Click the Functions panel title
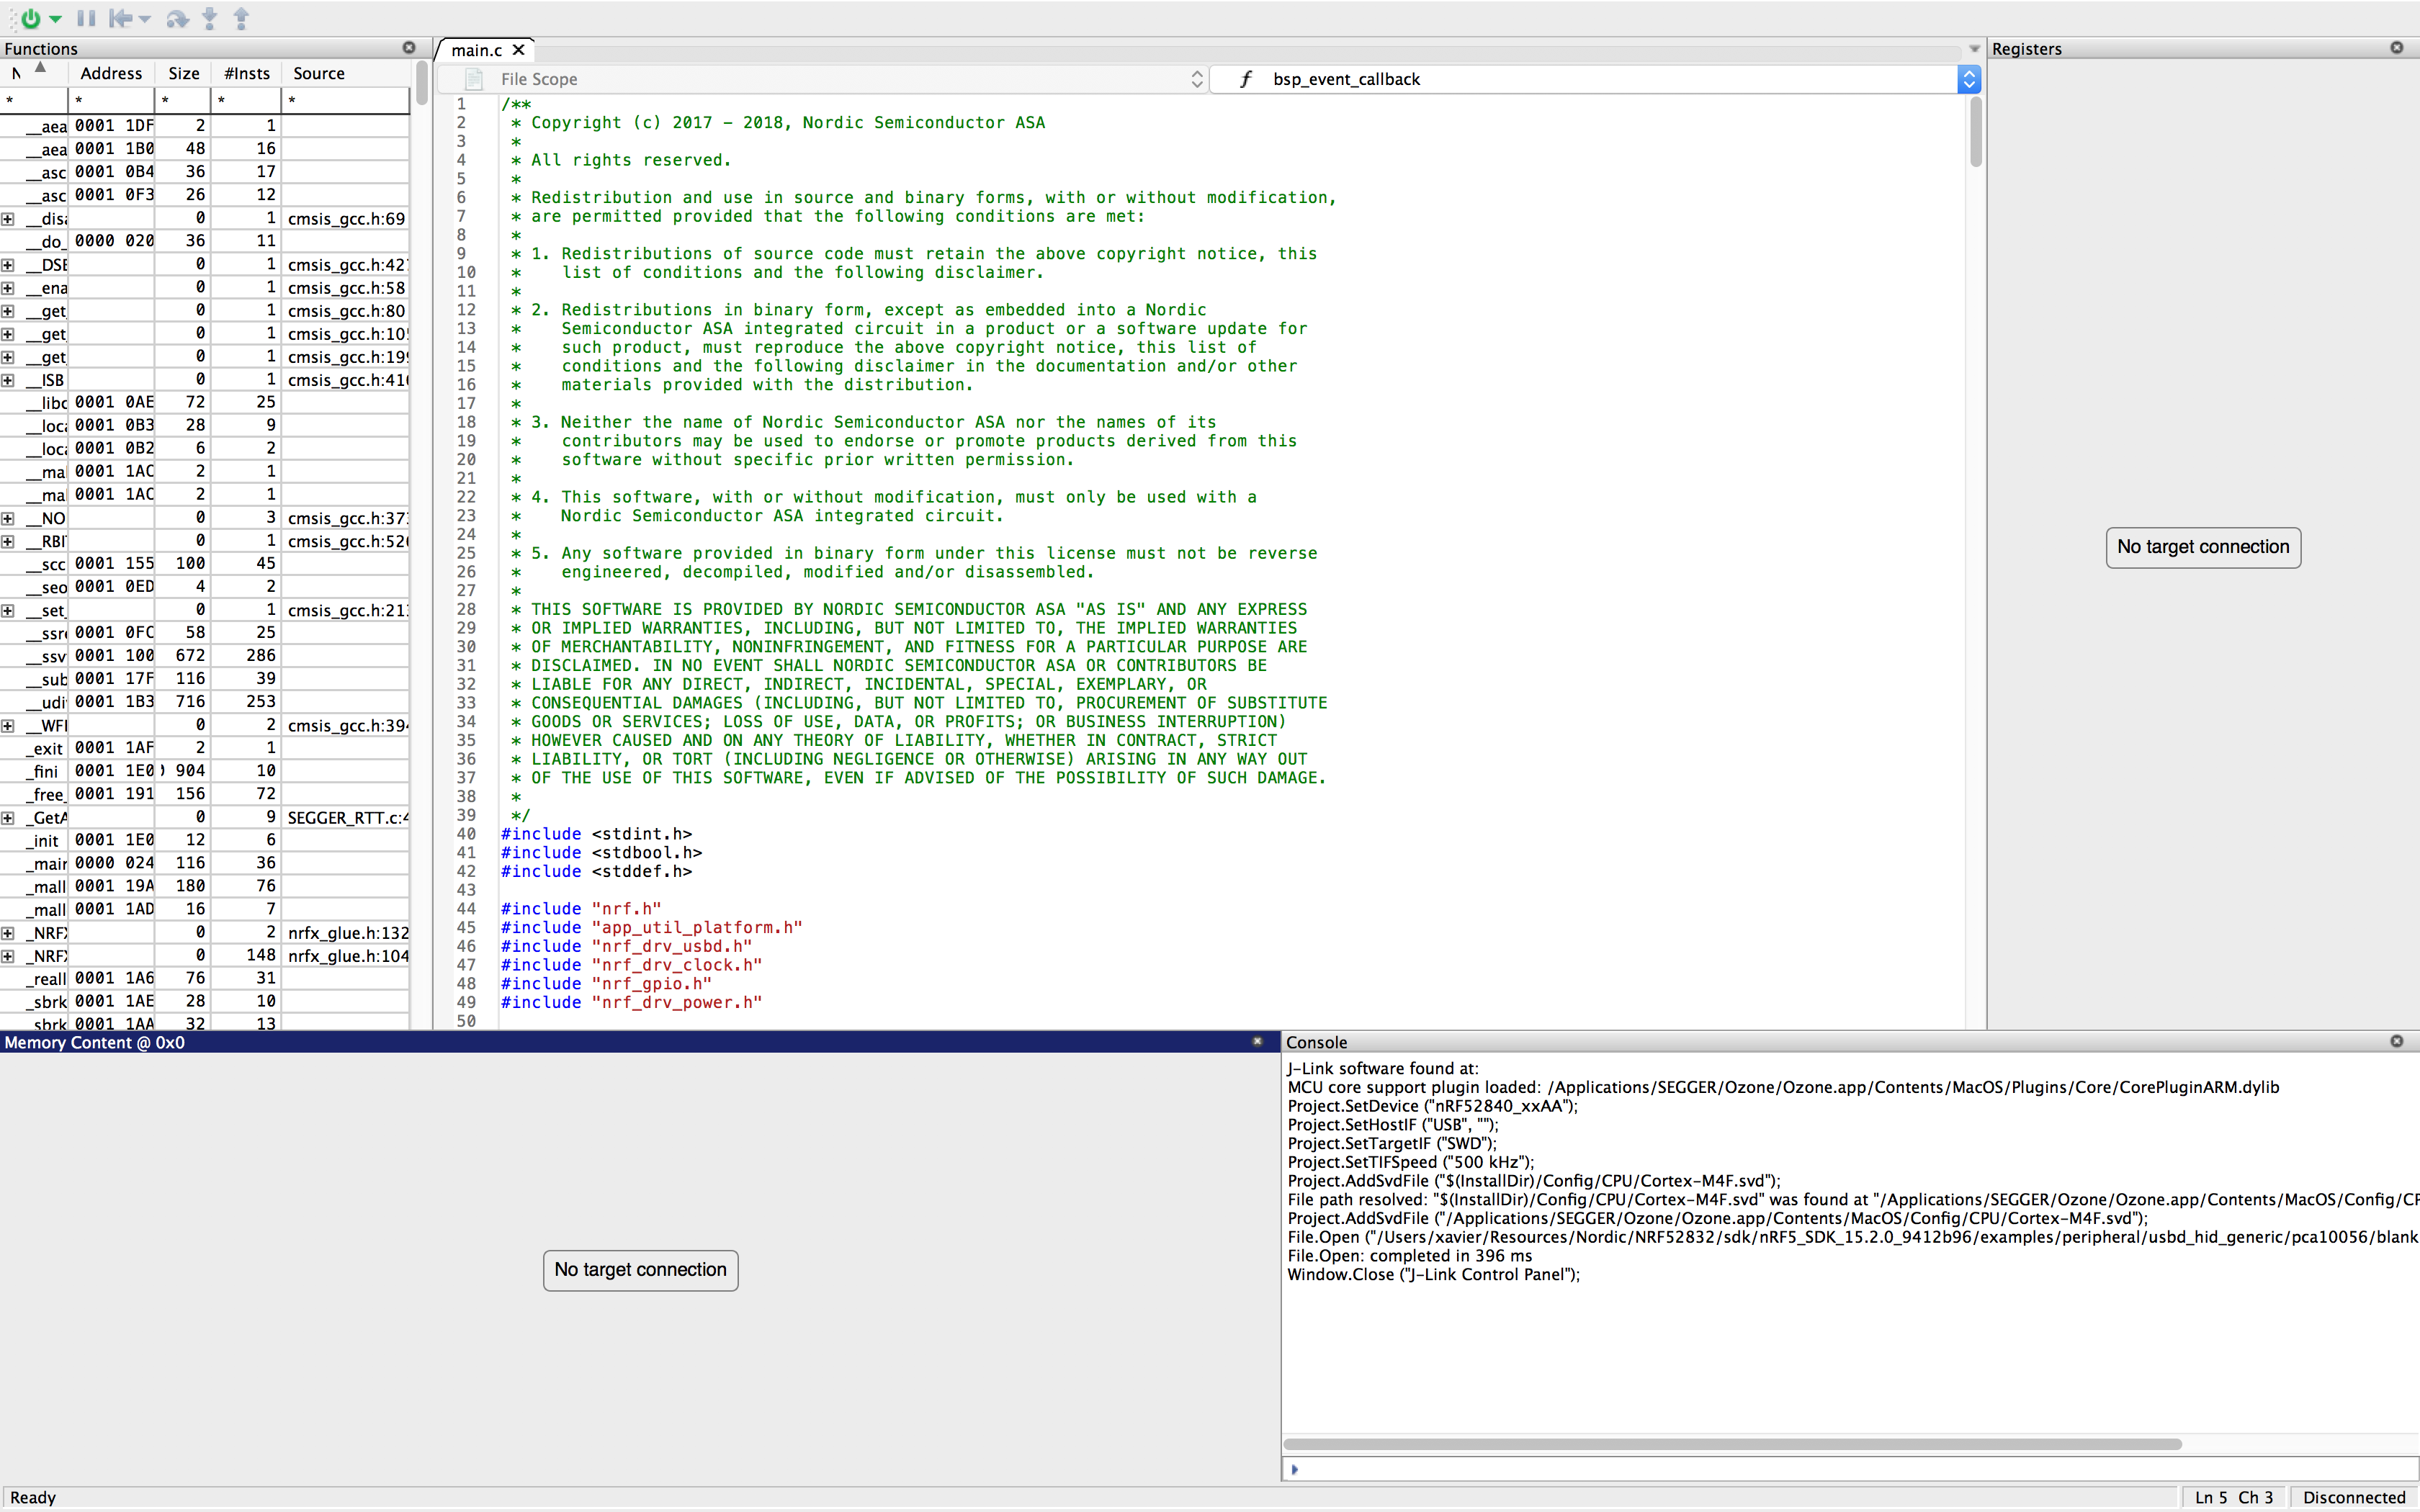 [41, 49]
